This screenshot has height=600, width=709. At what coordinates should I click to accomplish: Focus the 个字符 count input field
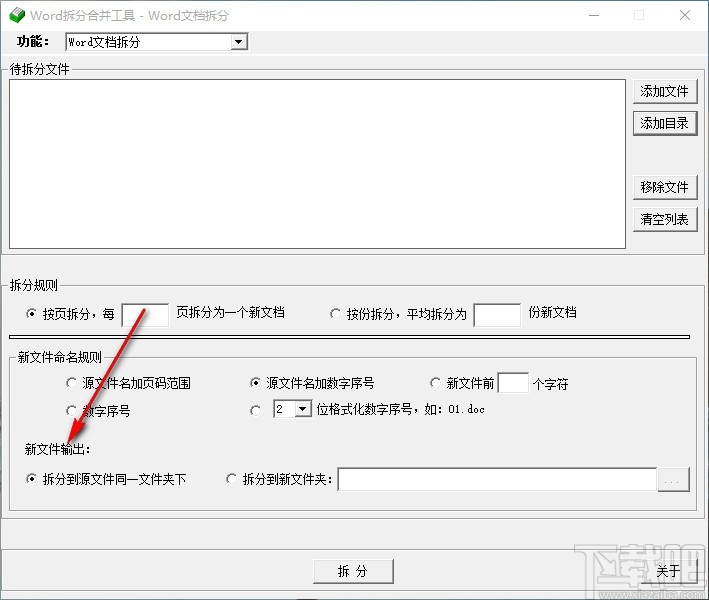pos(513,383)
